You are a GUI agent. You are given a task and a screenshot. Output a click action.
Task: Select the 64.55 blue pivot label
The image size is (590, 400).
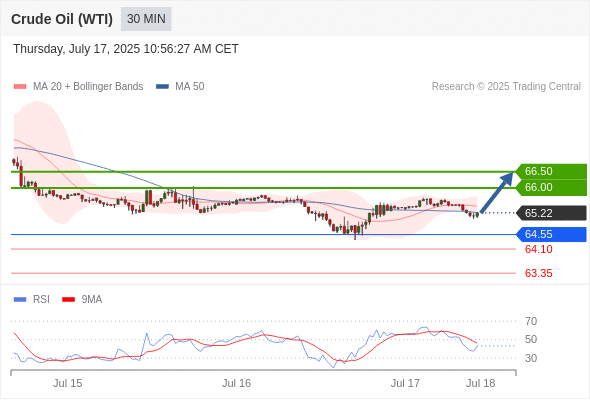551,234
